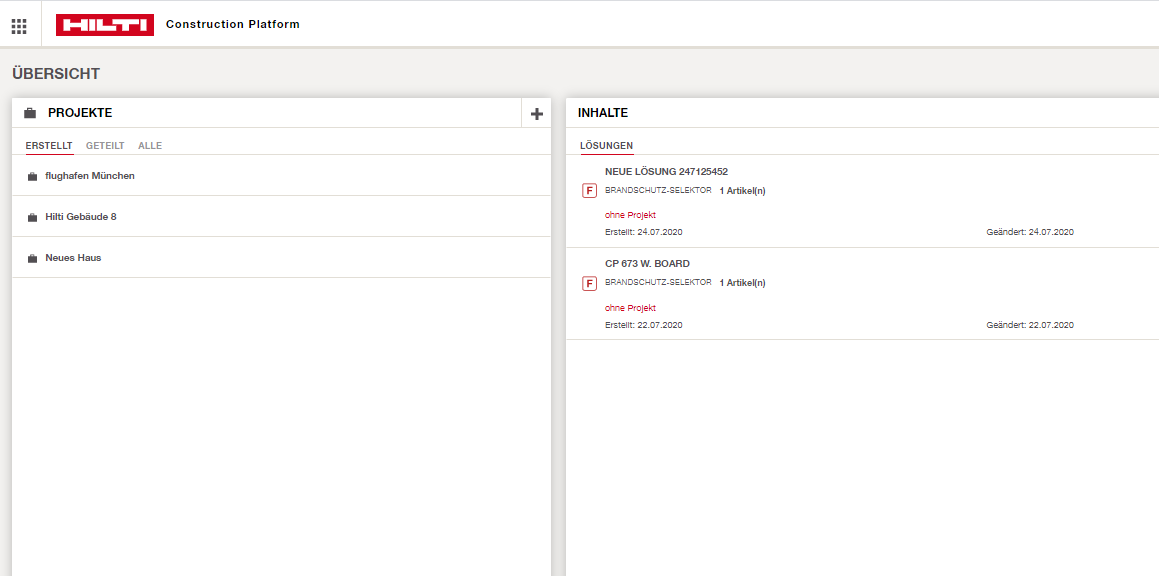Click the briefcase icon next to Neues Haus
Screen dimensions: 1159x576
[x=30, y=257]
